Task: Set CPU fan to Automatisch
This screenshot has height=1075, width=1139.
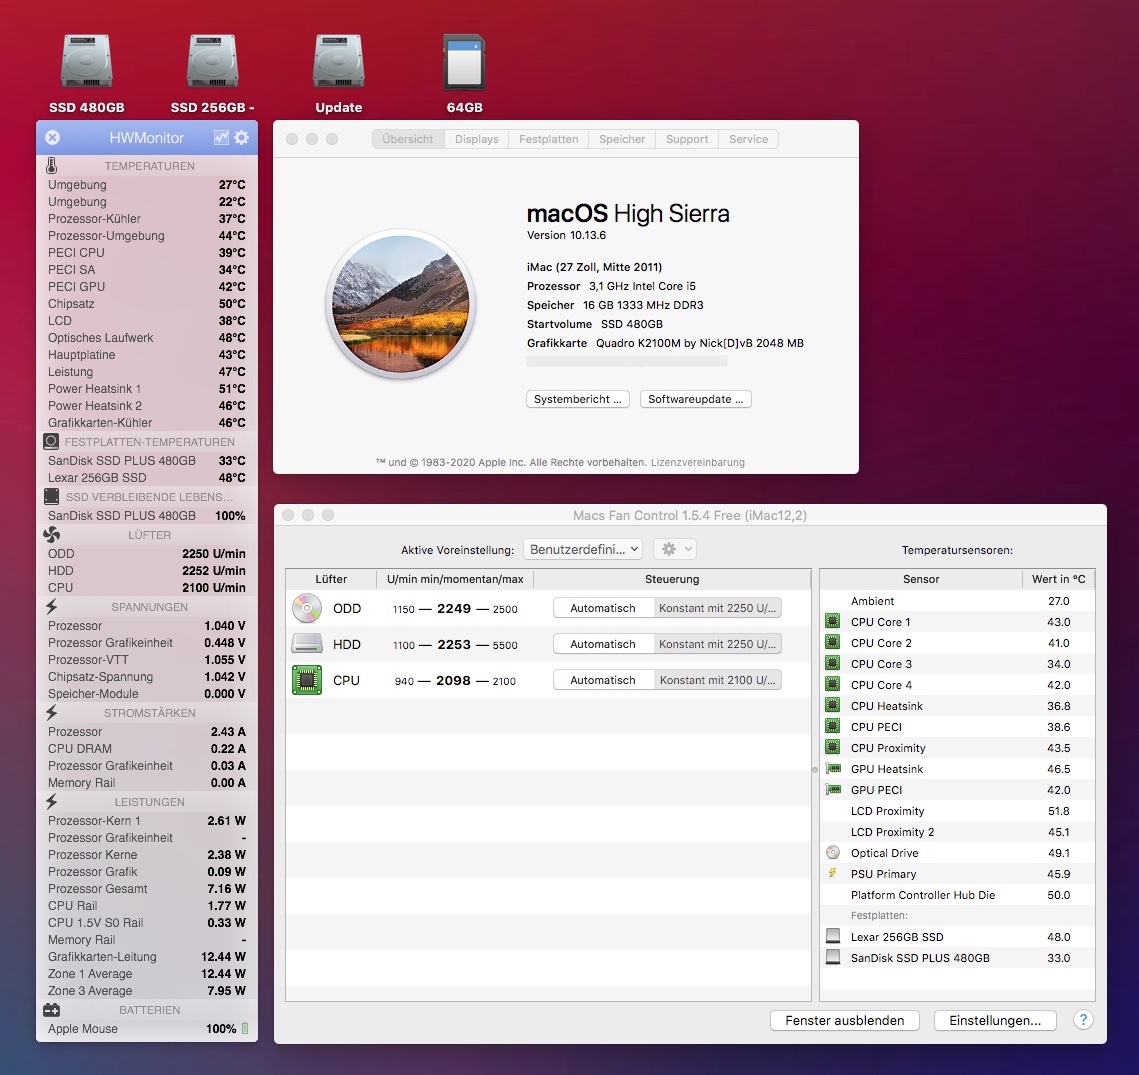Action: pos(603,680)
